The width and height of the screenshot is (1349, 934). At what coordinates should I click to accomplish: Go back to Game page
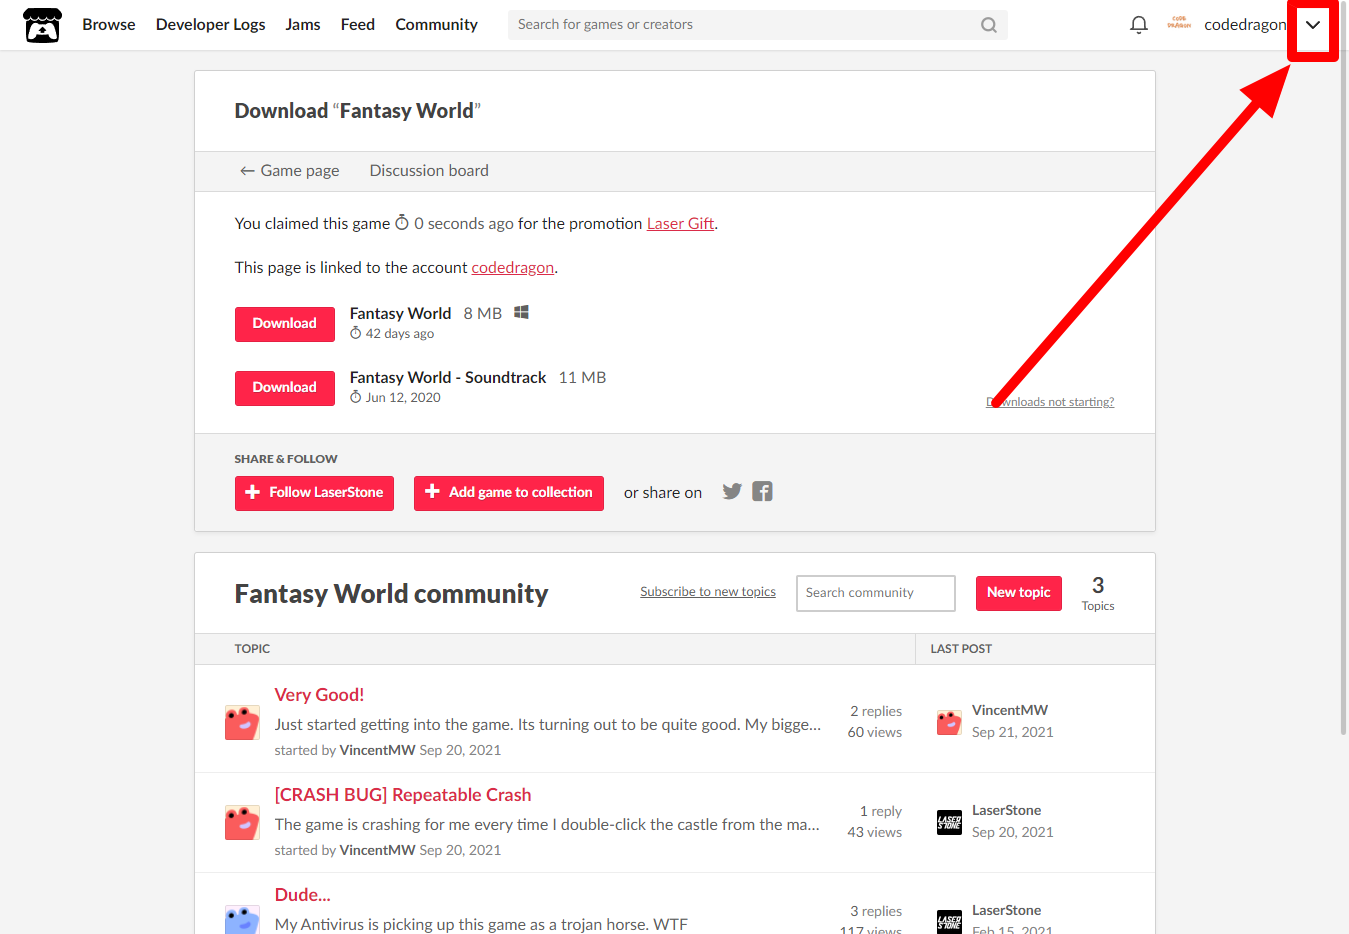click(x=289, y=171)
